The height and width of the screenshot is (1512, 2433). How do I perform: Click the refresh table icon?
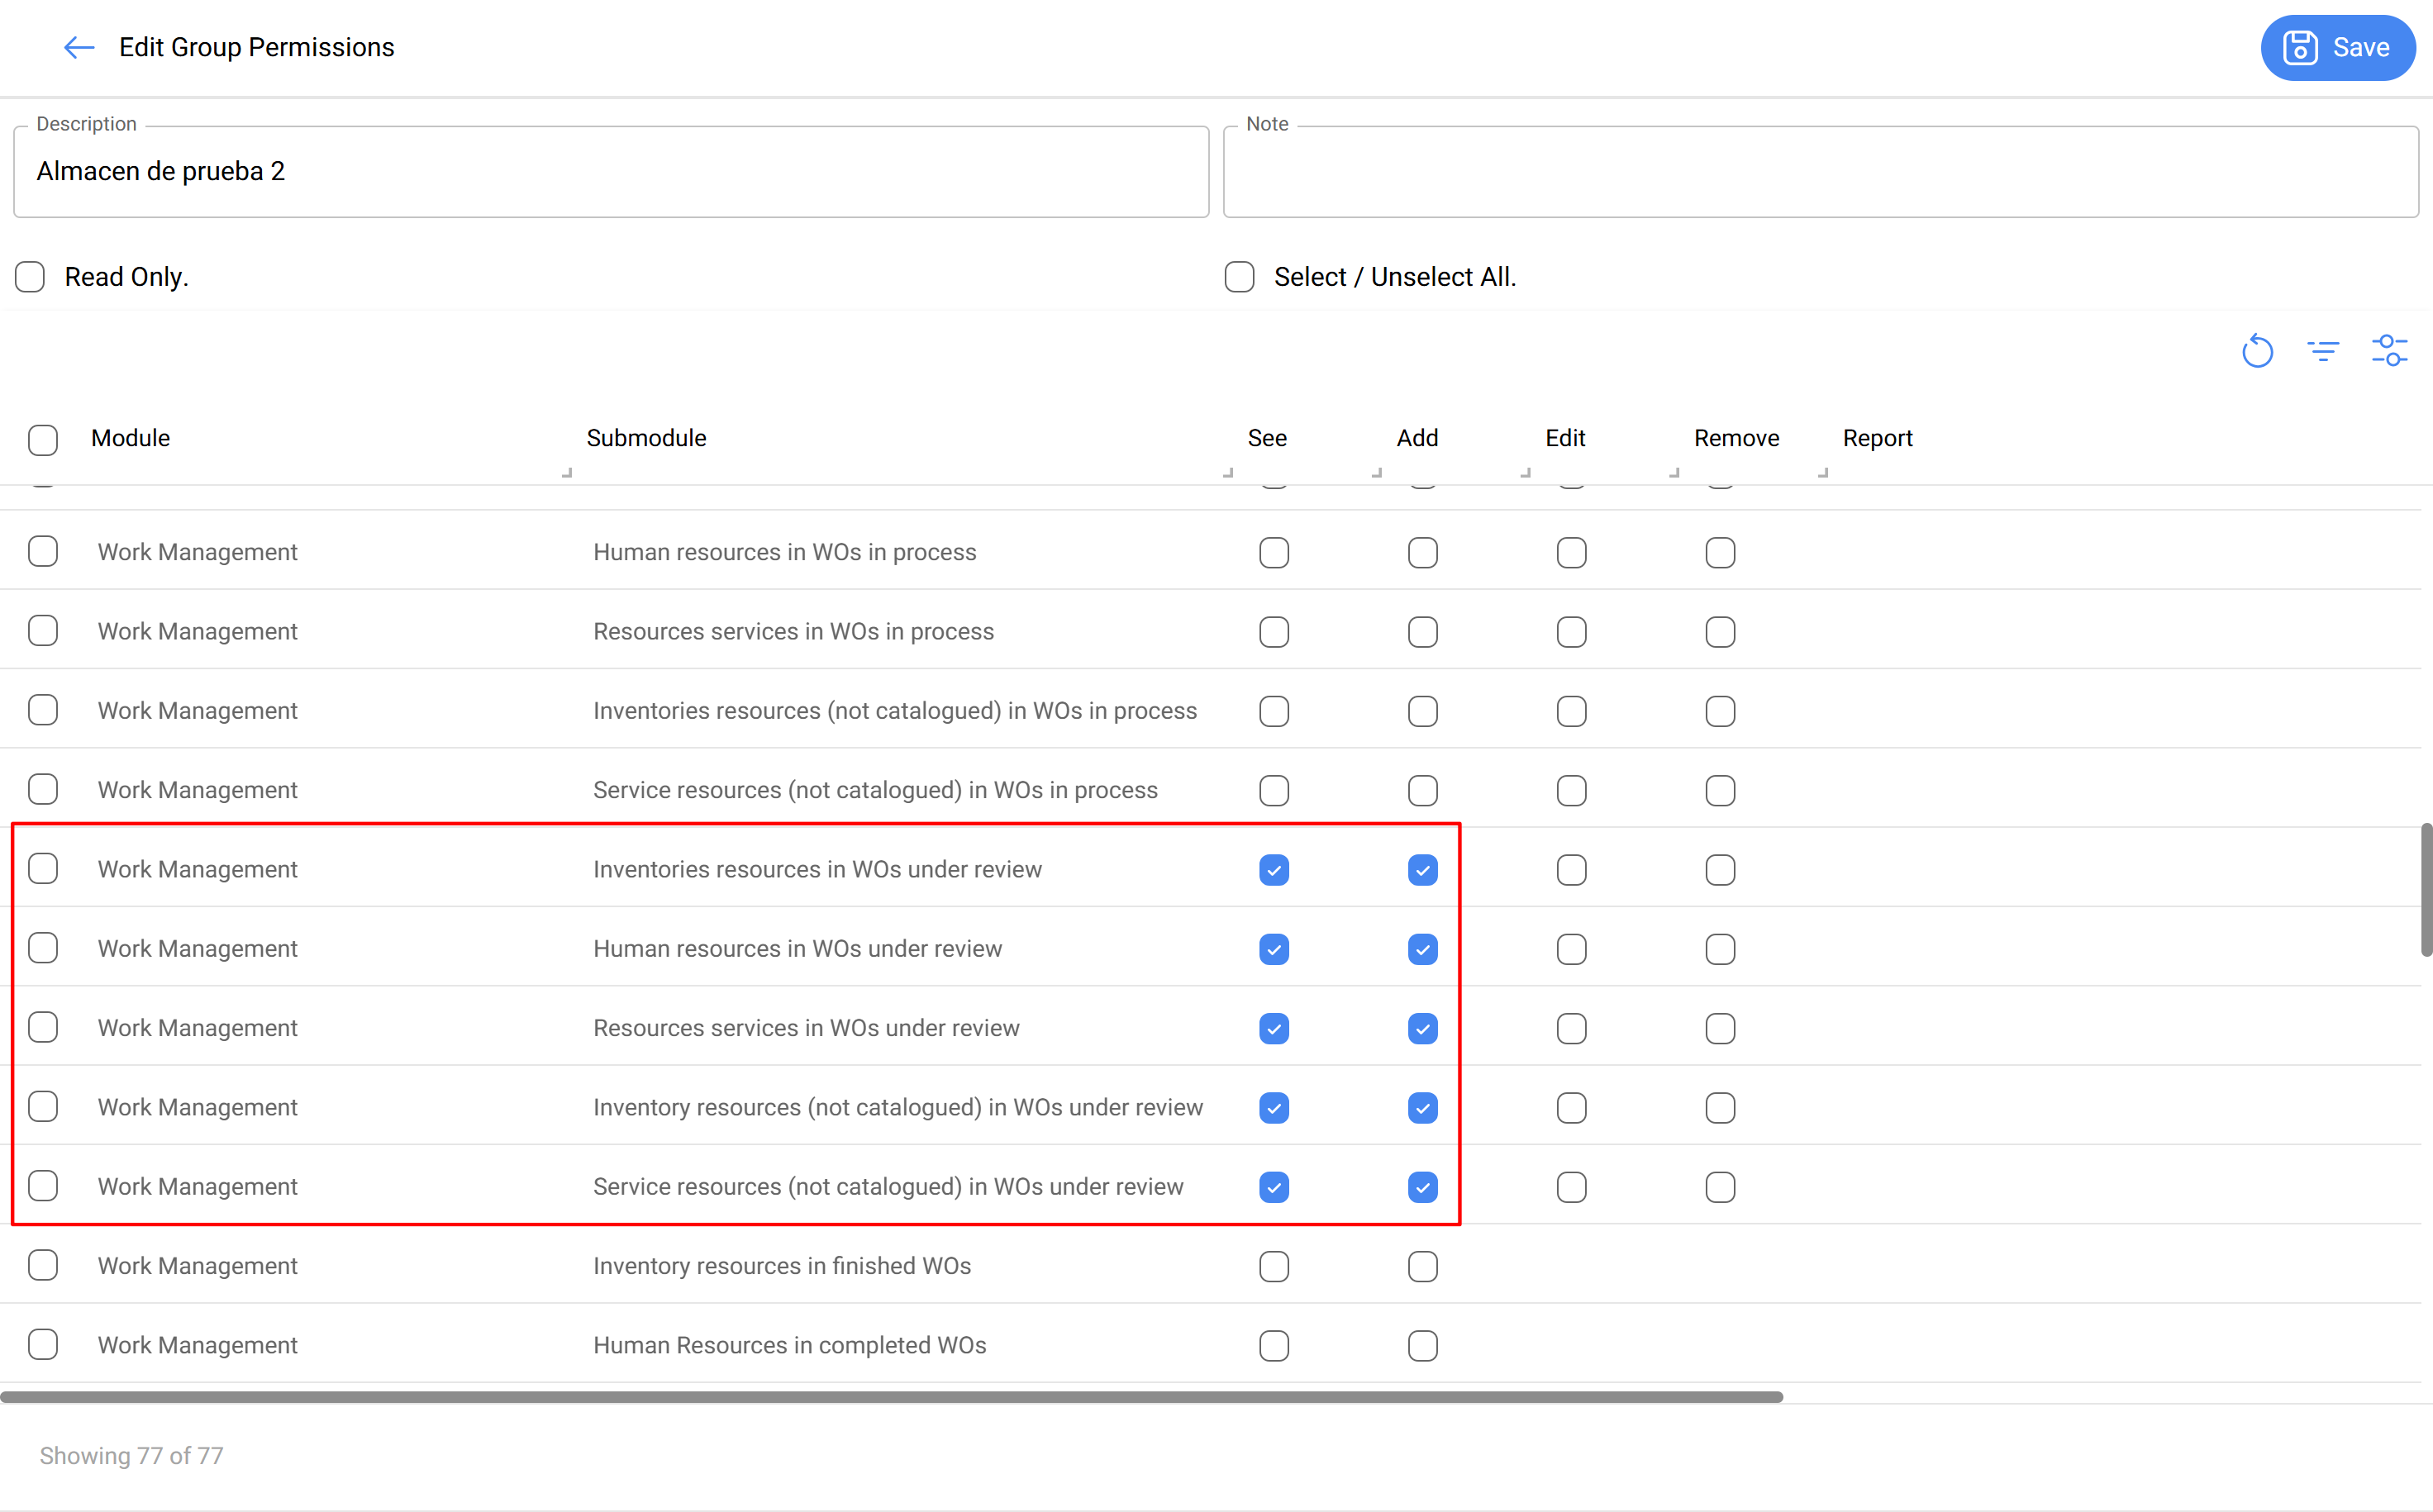2257,351
